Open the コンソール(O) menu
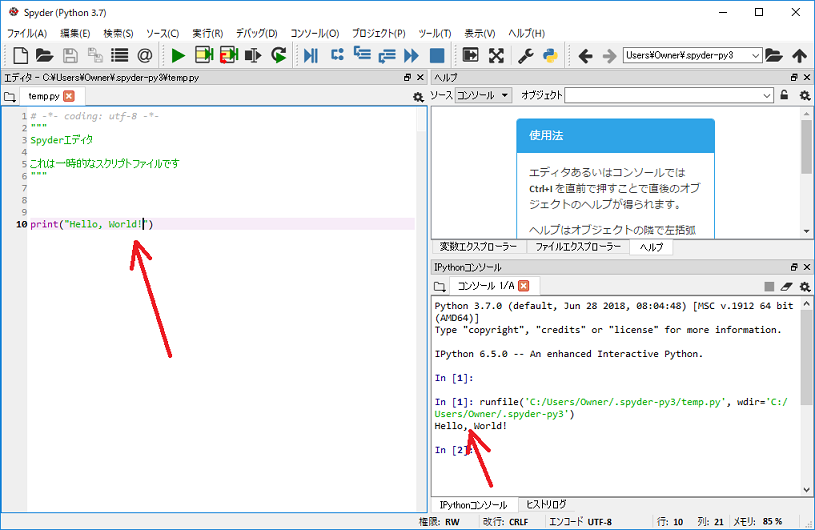The image size is (815, 530). [x=314, y=33]
